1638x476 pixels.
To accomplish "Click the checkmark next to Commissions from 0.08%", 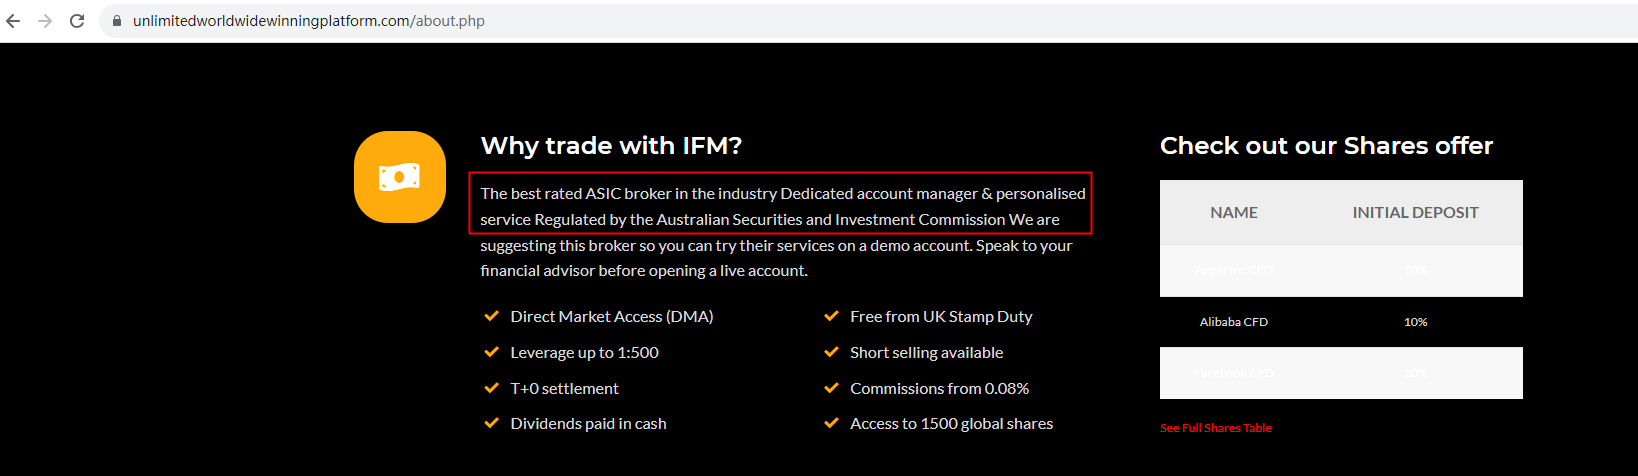I will 831,388.
